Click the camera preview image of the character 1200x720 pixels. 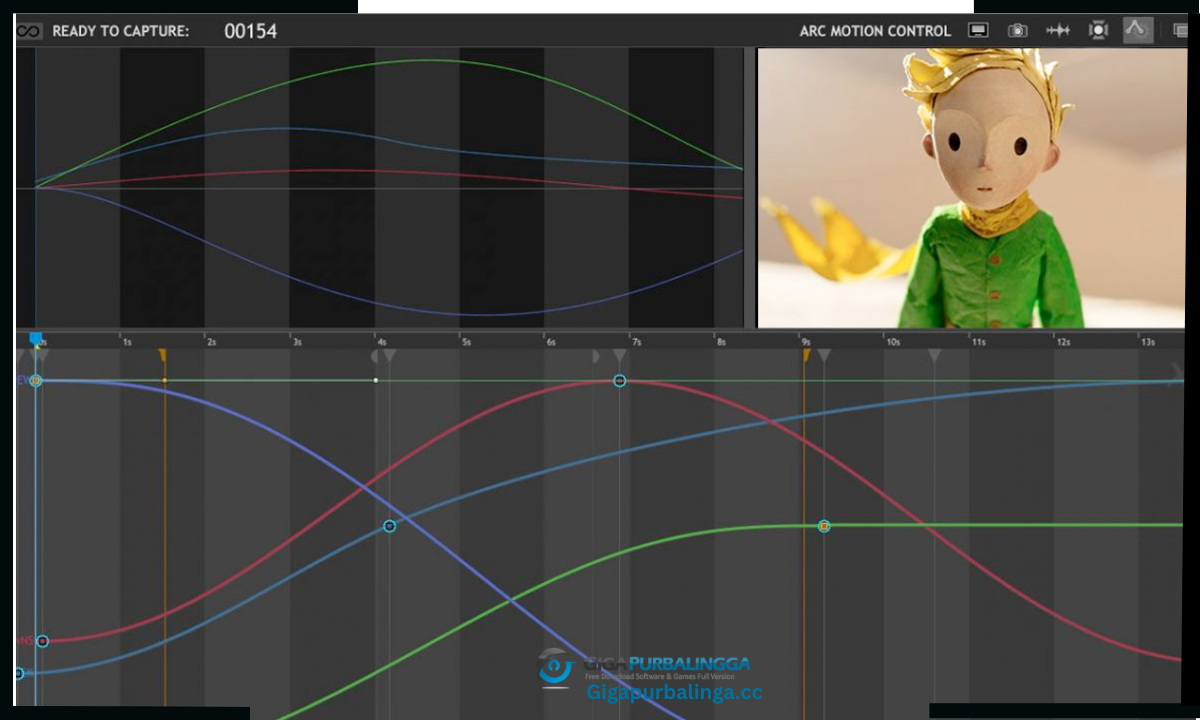coord(971,188)
